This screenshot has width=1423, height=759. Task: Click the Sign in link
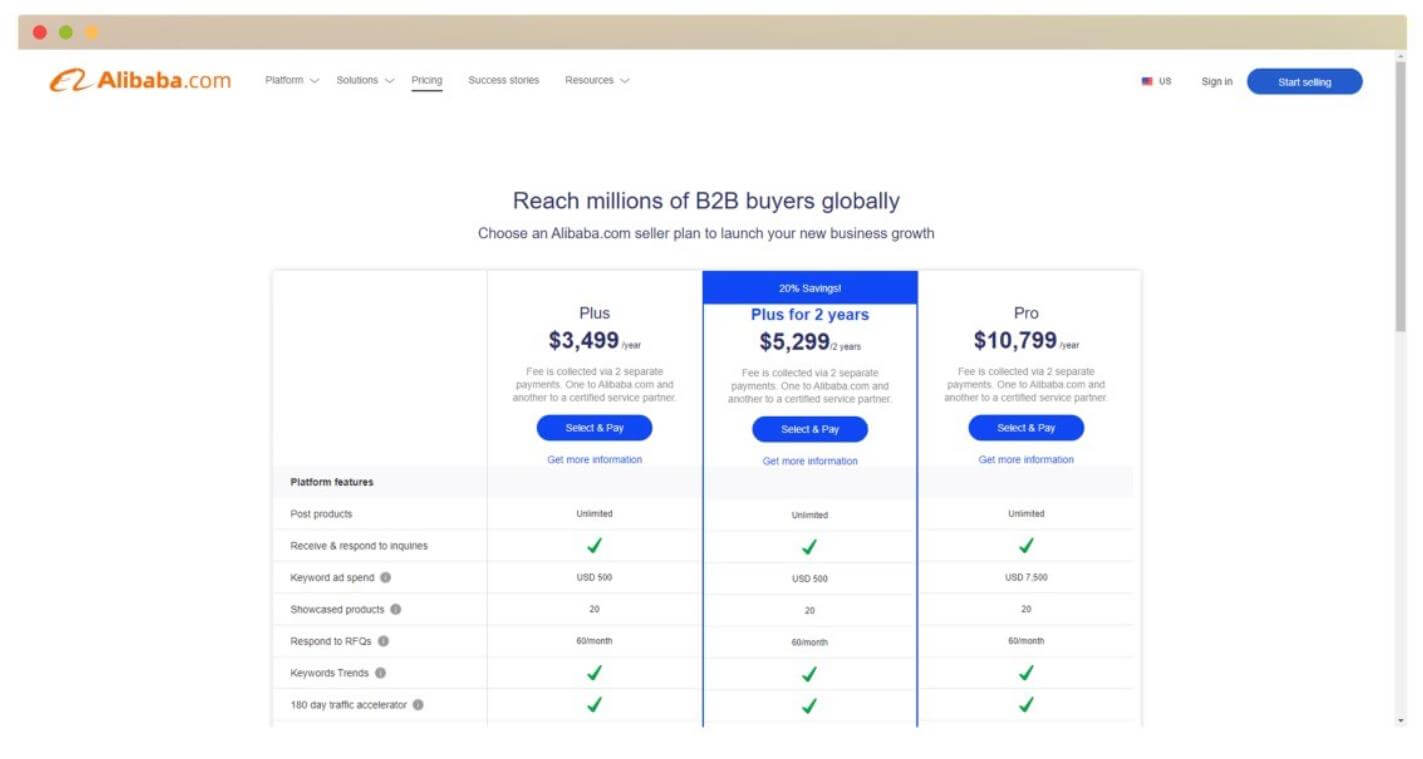[x=1217, y=82]
